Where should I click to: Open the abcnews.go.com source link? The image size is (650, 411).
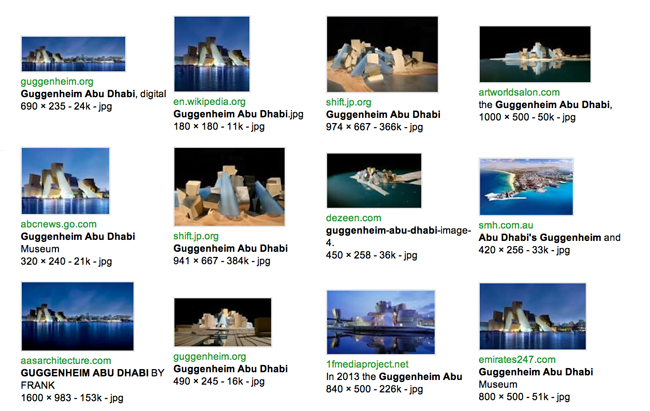pos(59,225)
